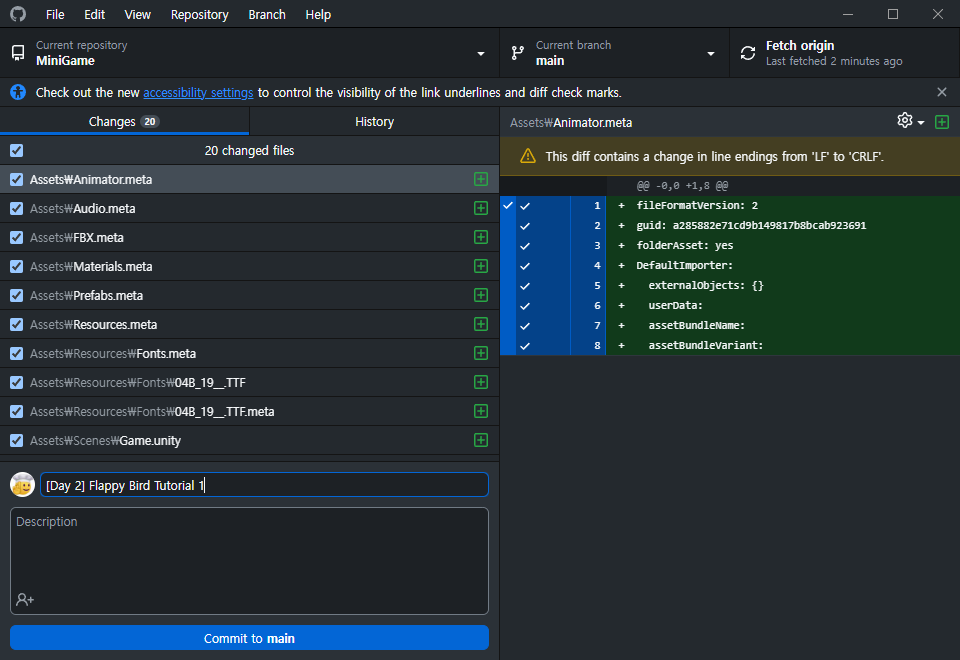The height and width of the screenshot is (660, 960).
Task: Open the Branch menu
Action: pyautogui.click(x=267, y=14)
